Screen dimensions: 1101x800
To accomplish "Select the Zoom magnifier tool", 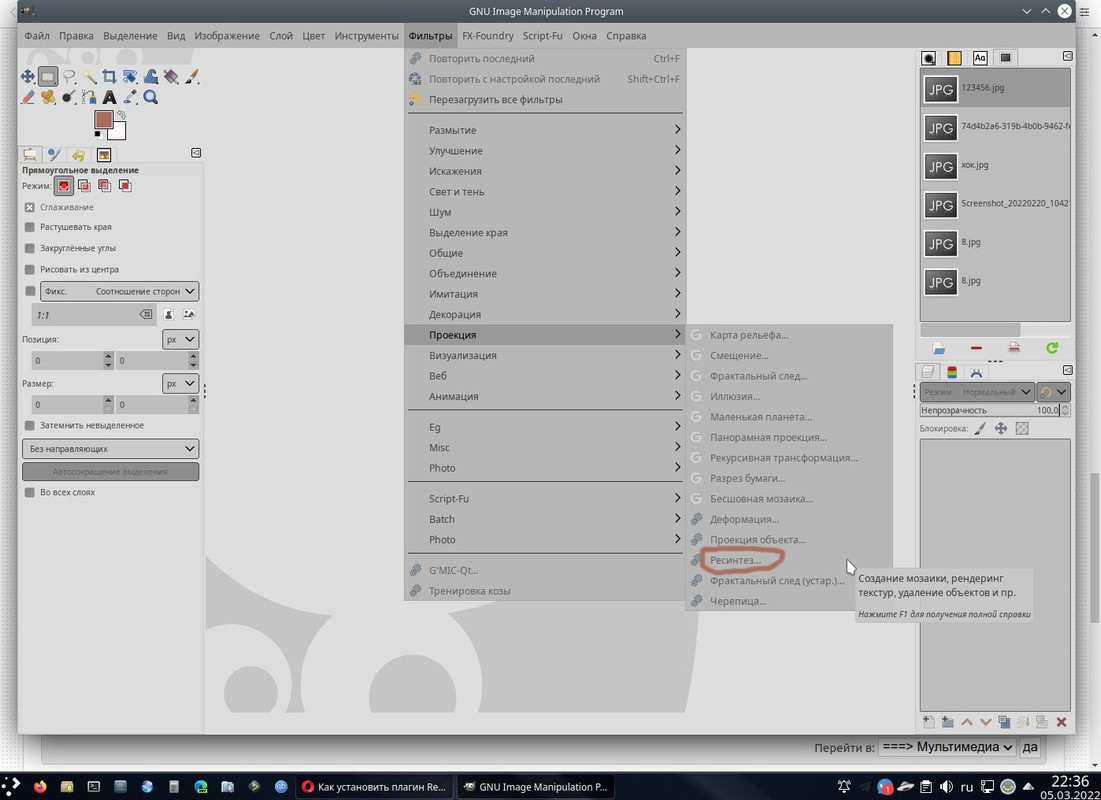I will (150, 97).
